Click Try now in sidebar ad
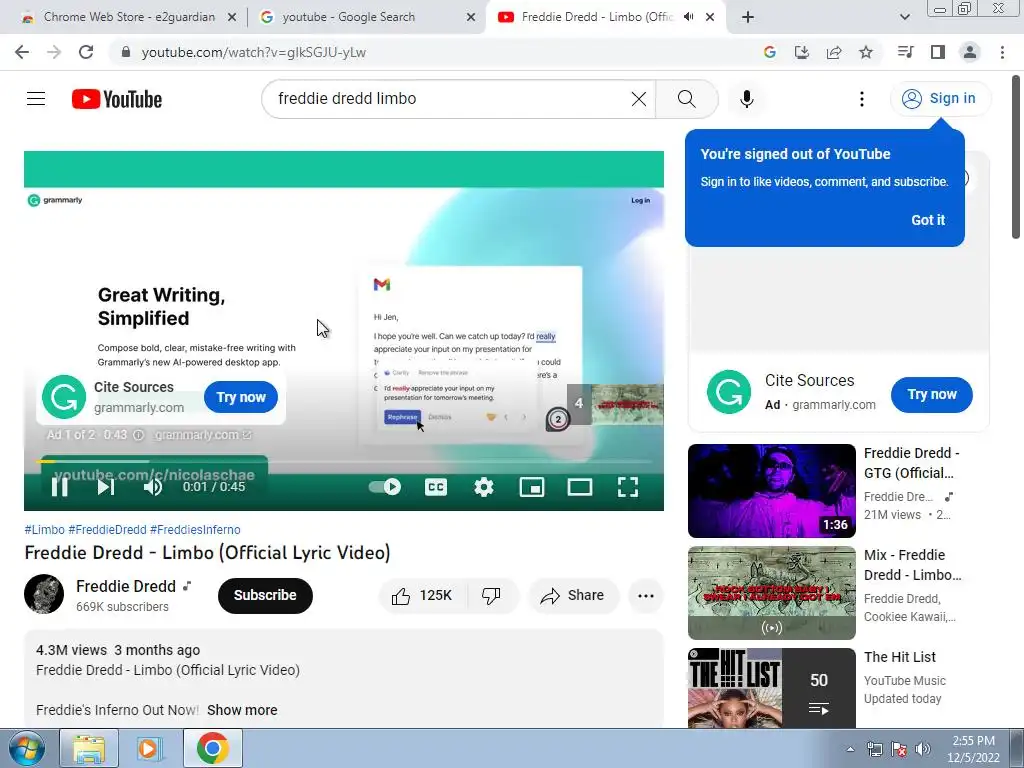Viewport: 1024px width, 768px height. [x=931, y=394]
